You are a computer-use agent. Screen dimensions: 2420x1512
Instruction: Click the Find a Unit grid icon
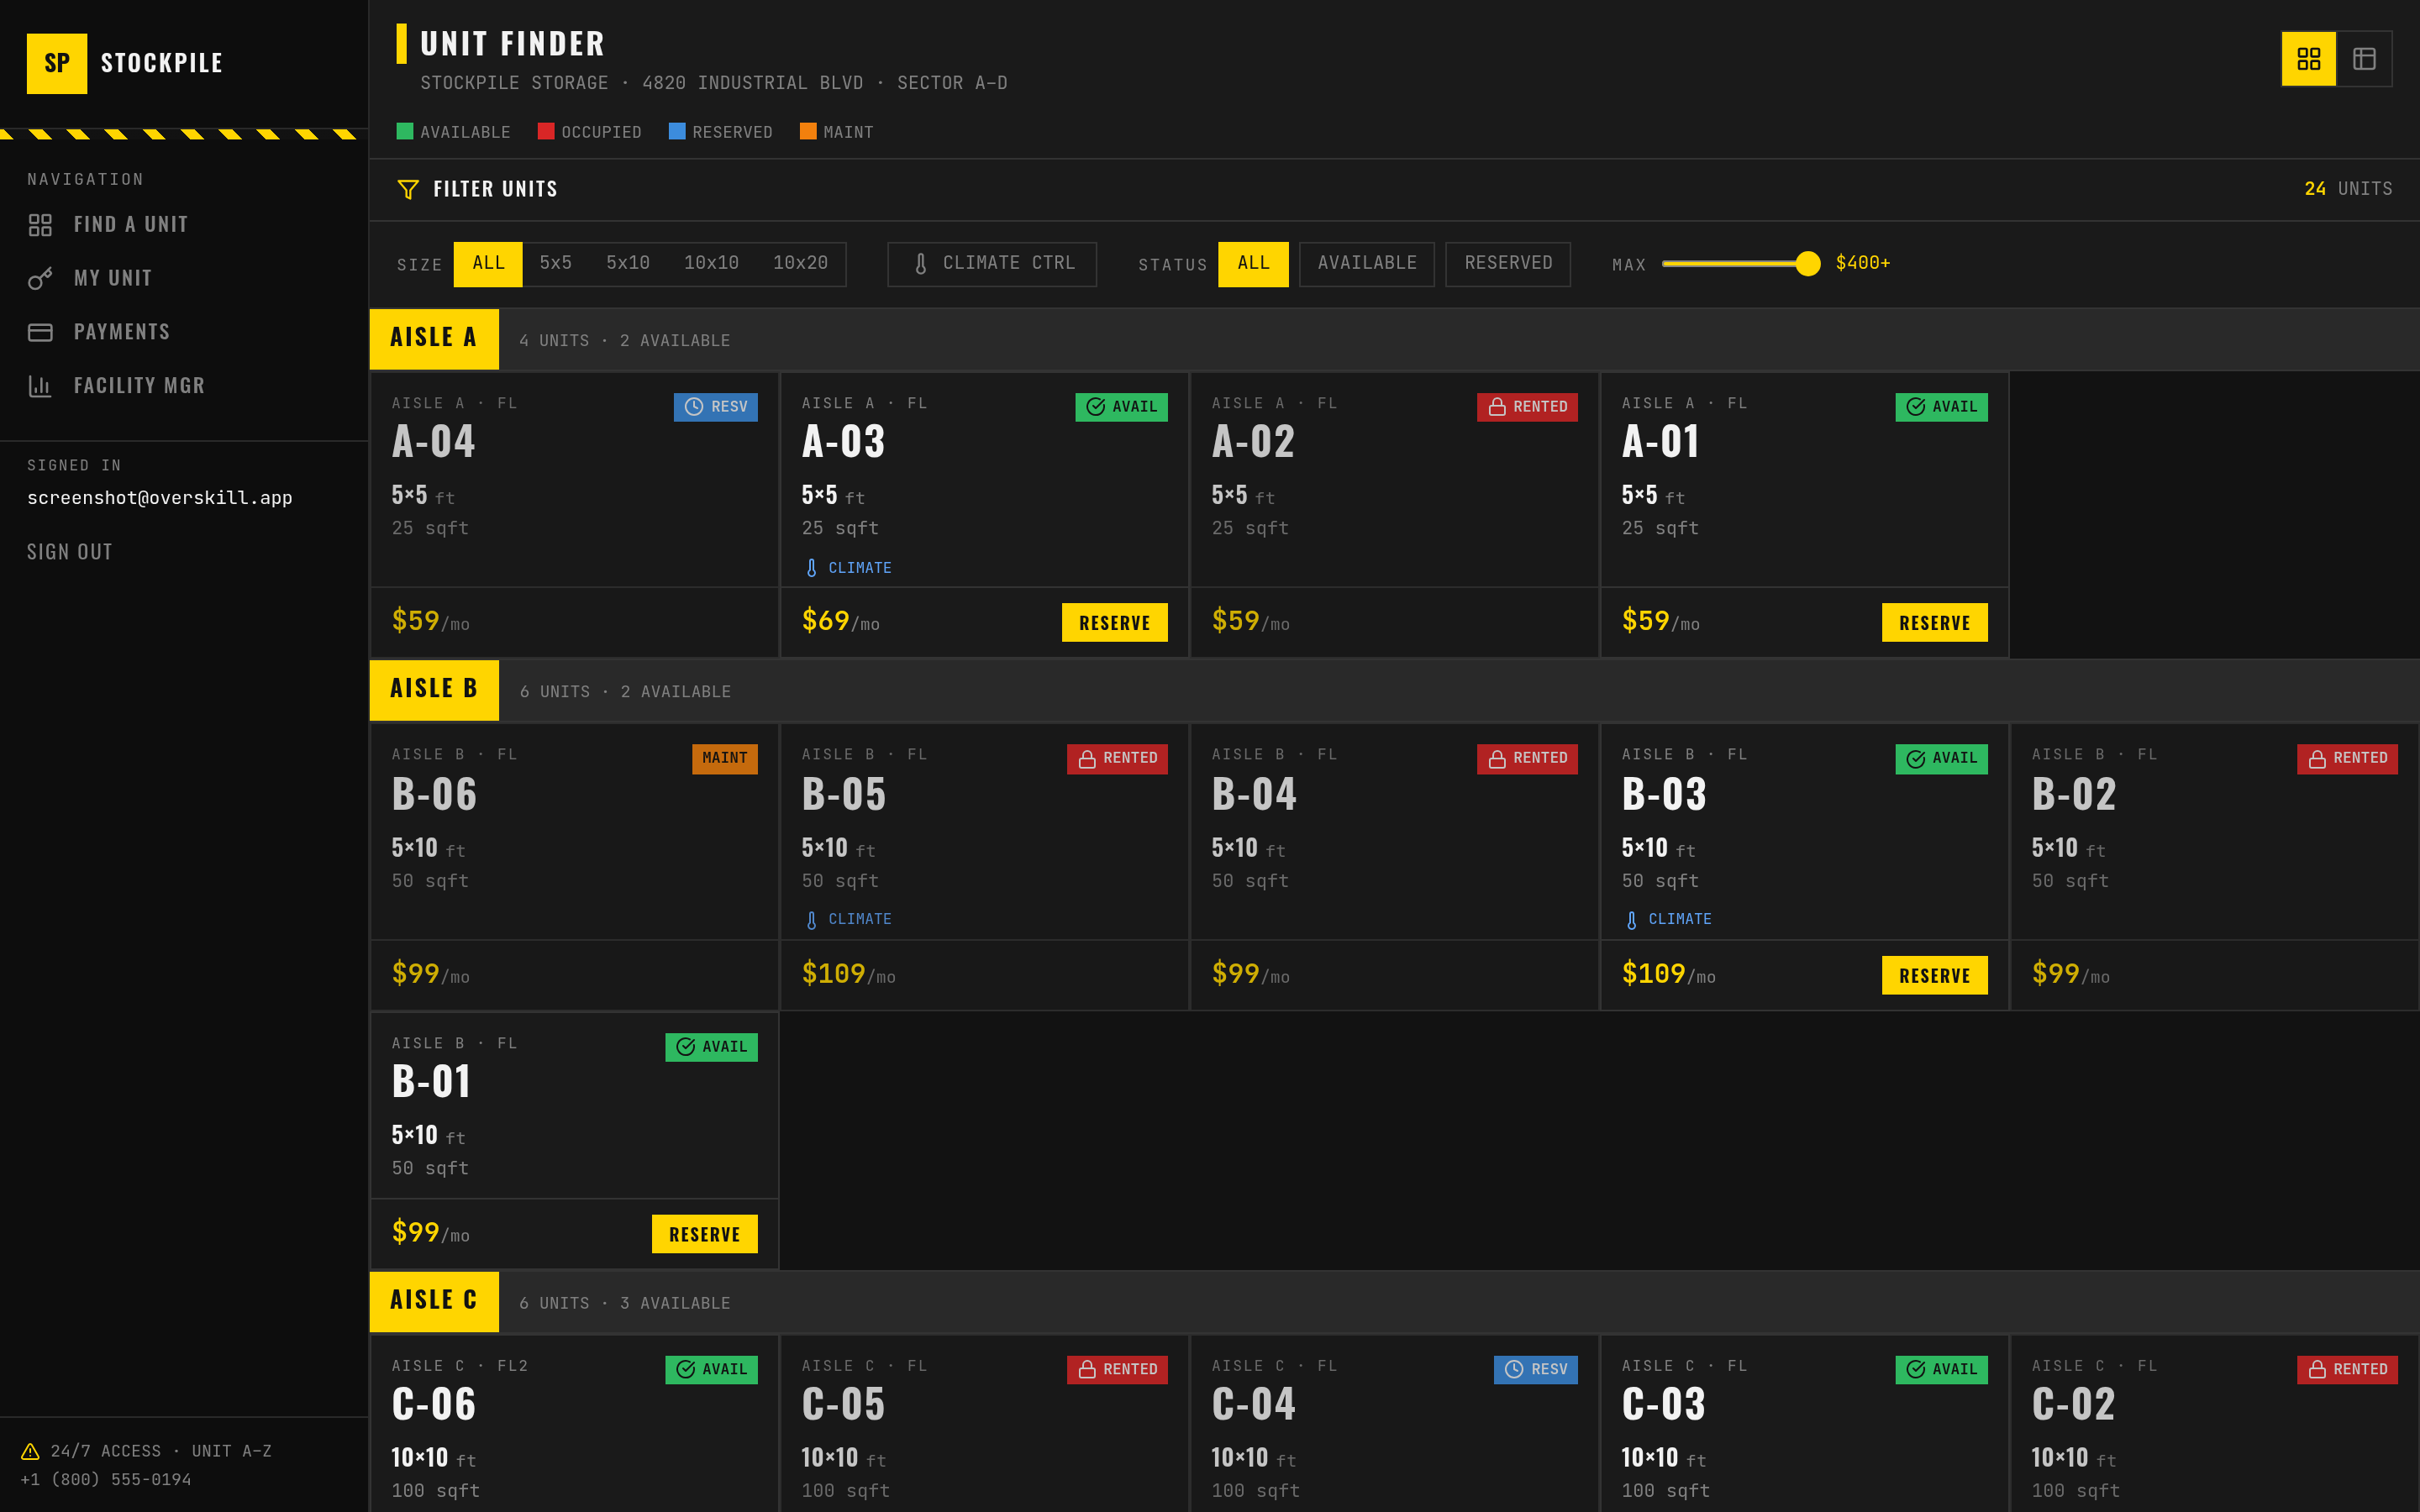40,225
